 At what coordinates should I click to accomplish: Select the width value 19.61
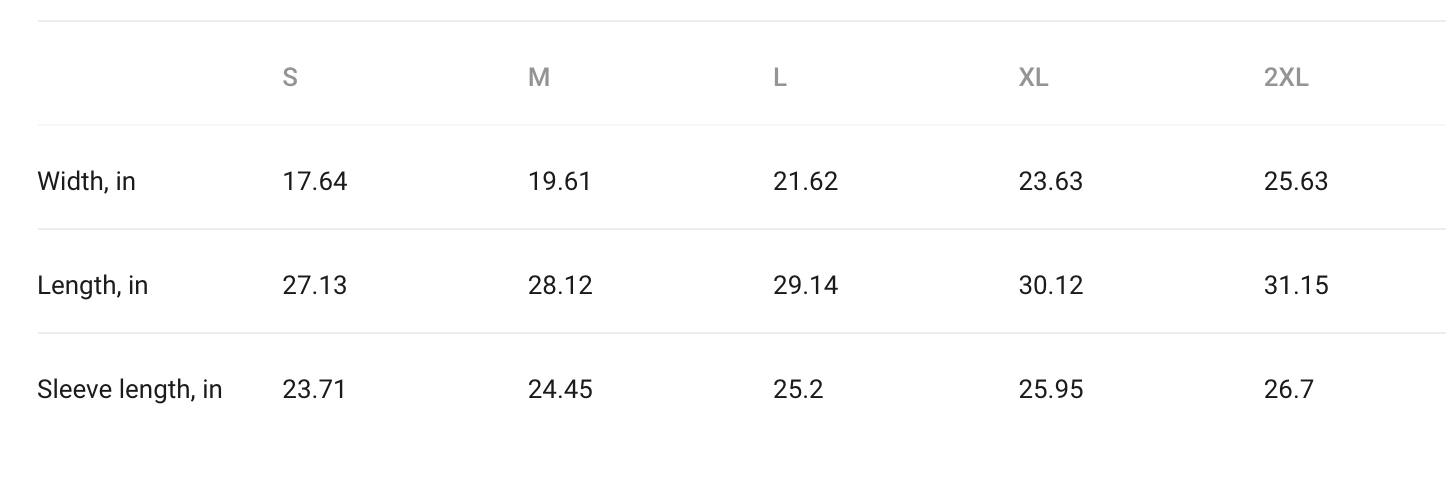560,182
